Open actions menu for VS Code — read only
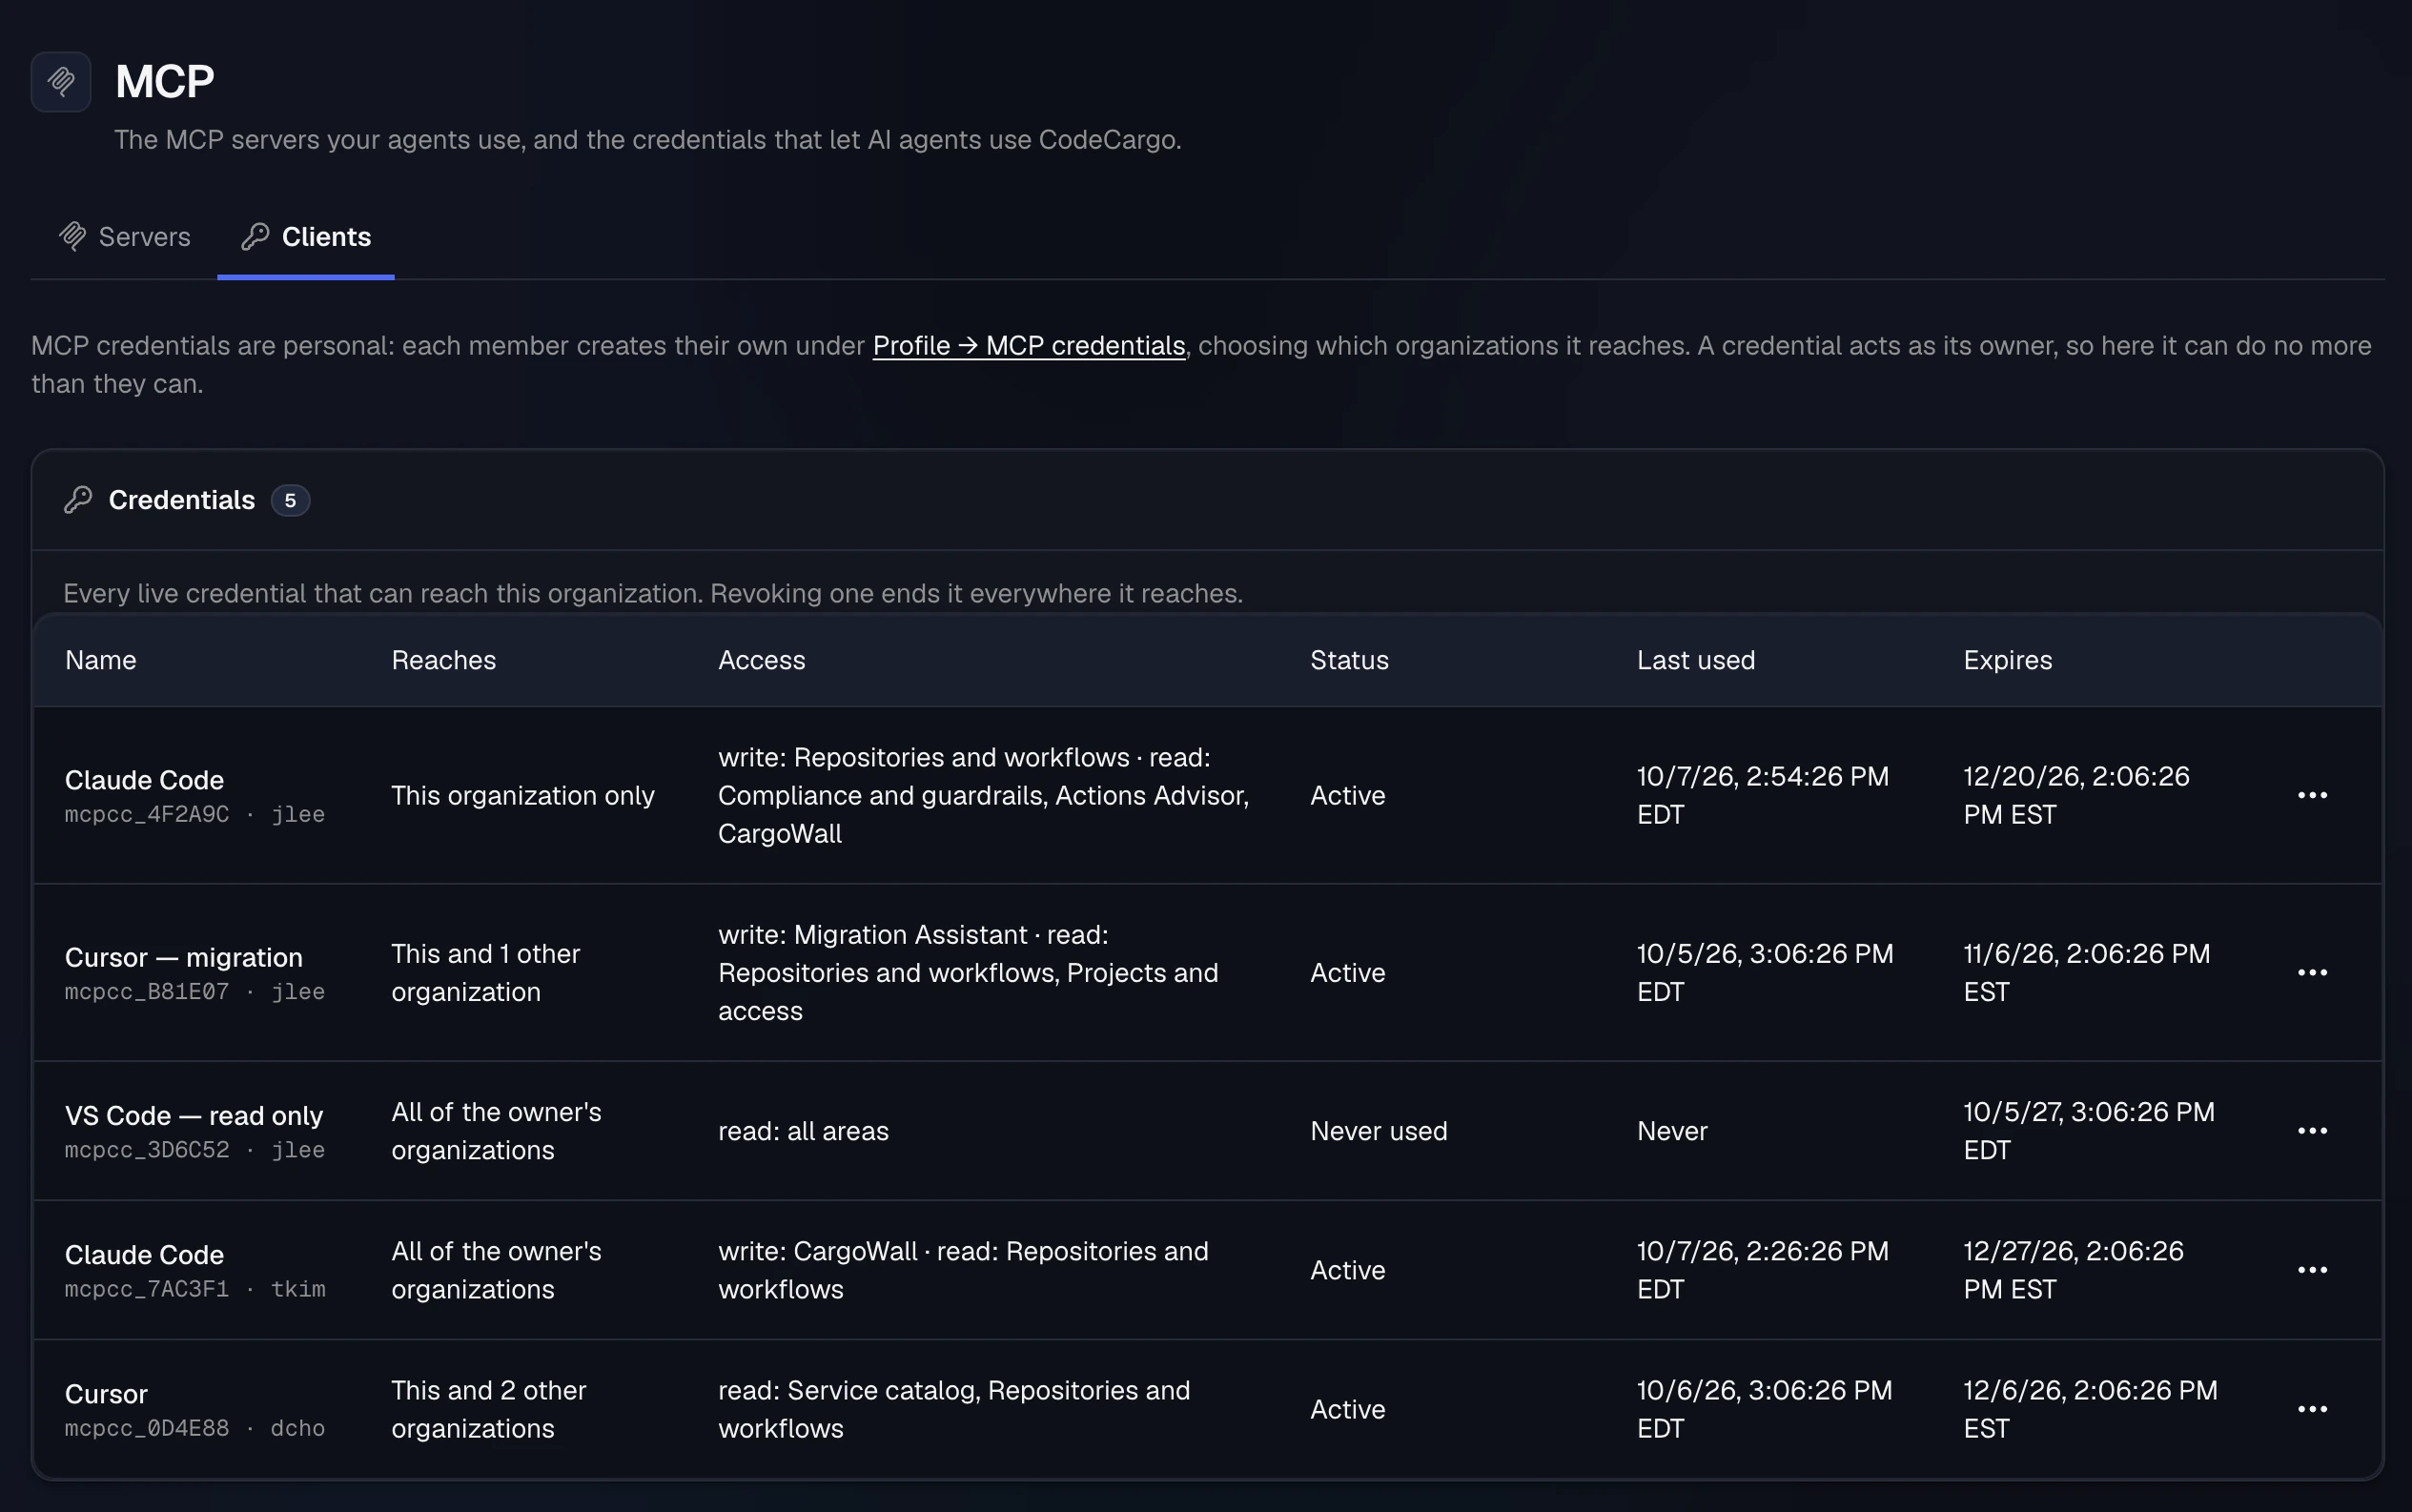This screenshot has height=1512, width=2412. [x=2312, y=1131]
